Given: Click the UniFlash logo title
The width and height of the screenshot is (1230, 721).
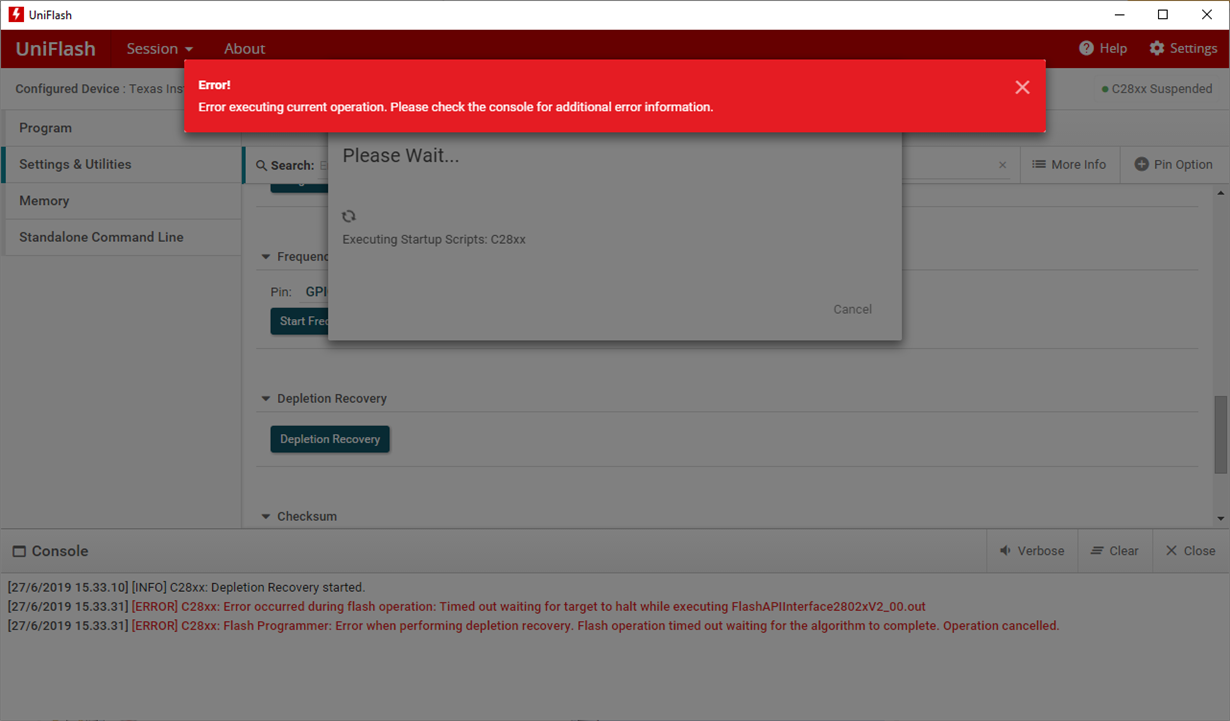Looking at the screenshot, I should [x=56, y=48].
